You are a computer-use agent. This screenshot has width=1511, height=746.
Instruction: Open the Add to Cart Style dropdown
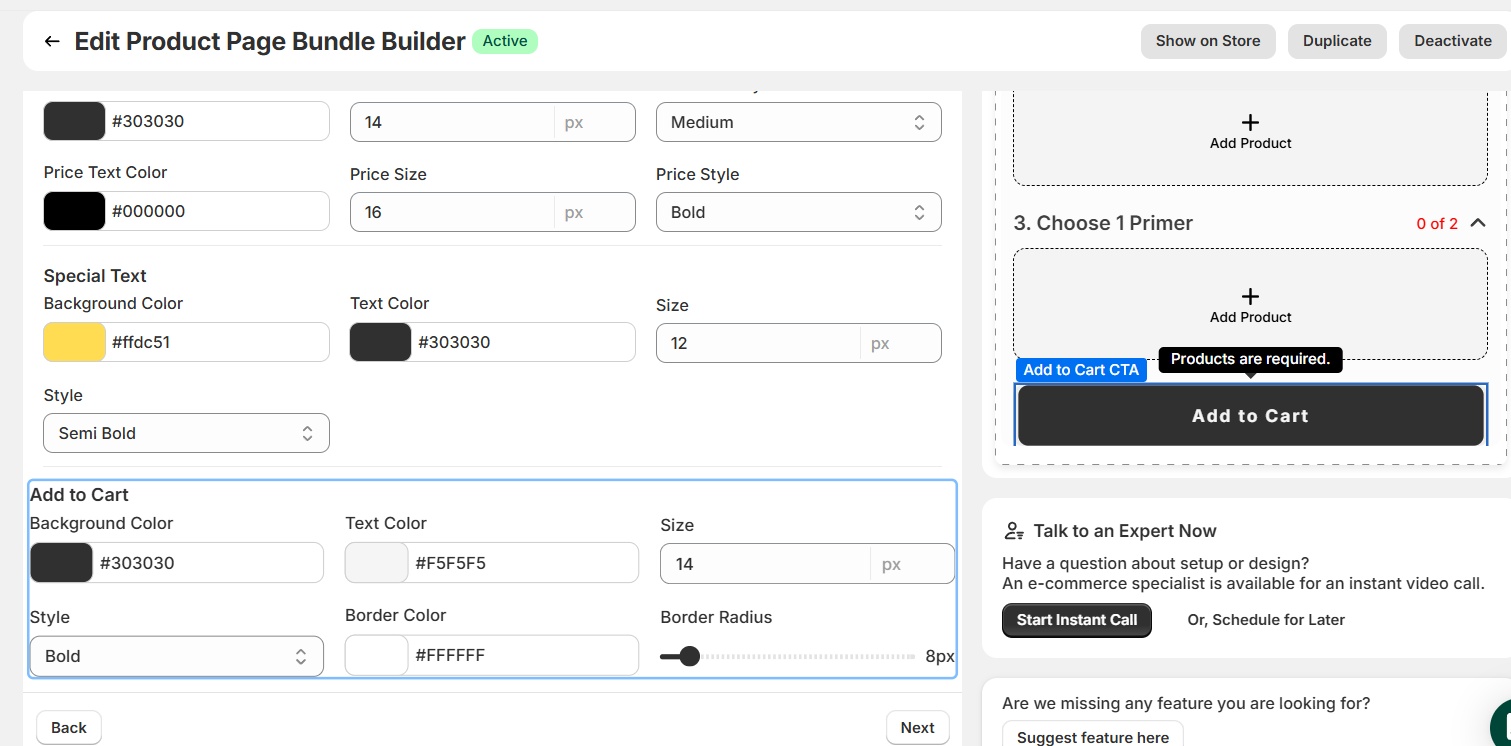(x=176, y=656)
